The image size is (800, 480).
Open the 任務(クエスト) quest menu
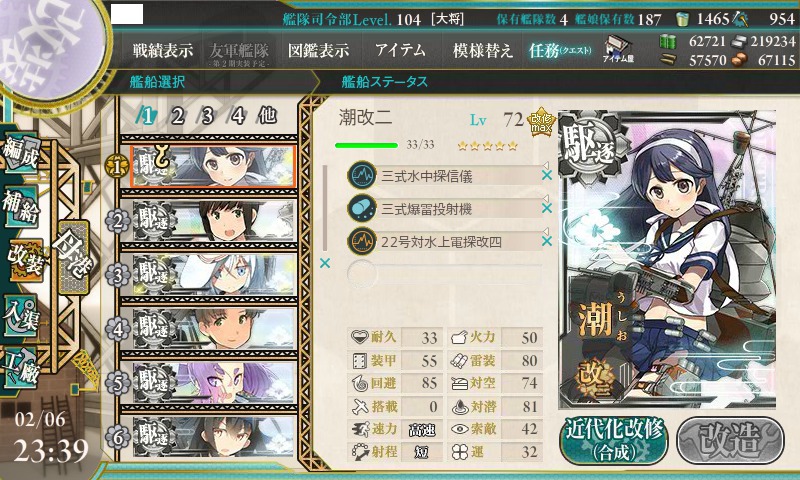click(560, 50)
